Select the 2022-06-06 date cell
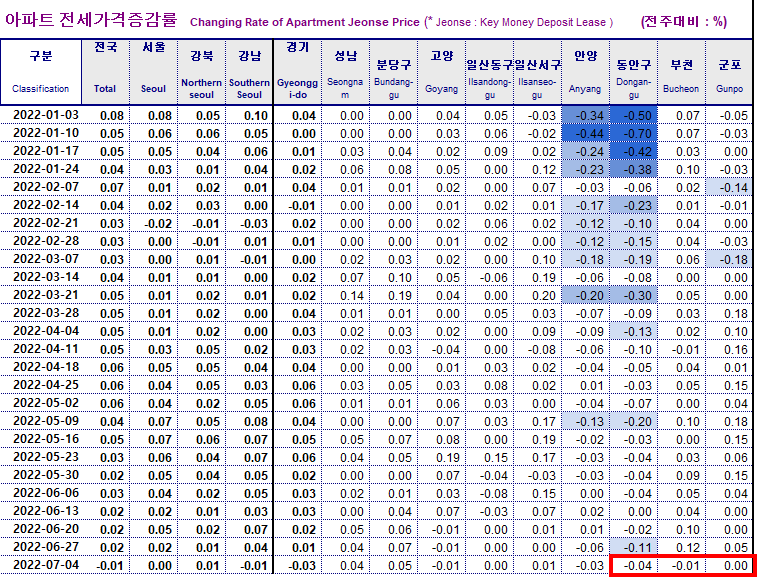757x577 pixels. click(41, 493)
